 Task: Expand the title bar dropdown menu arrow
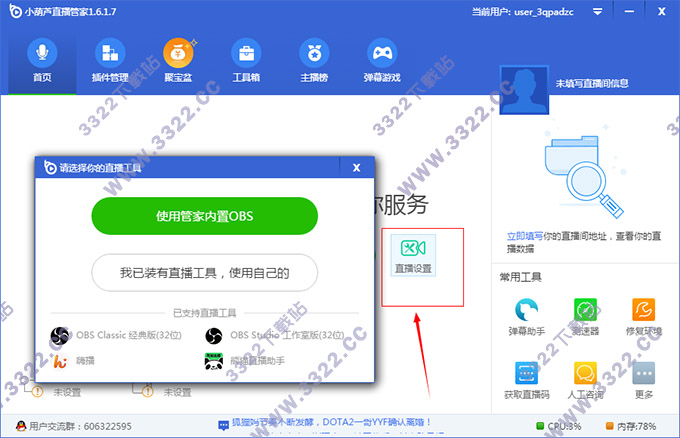[597, 12]
